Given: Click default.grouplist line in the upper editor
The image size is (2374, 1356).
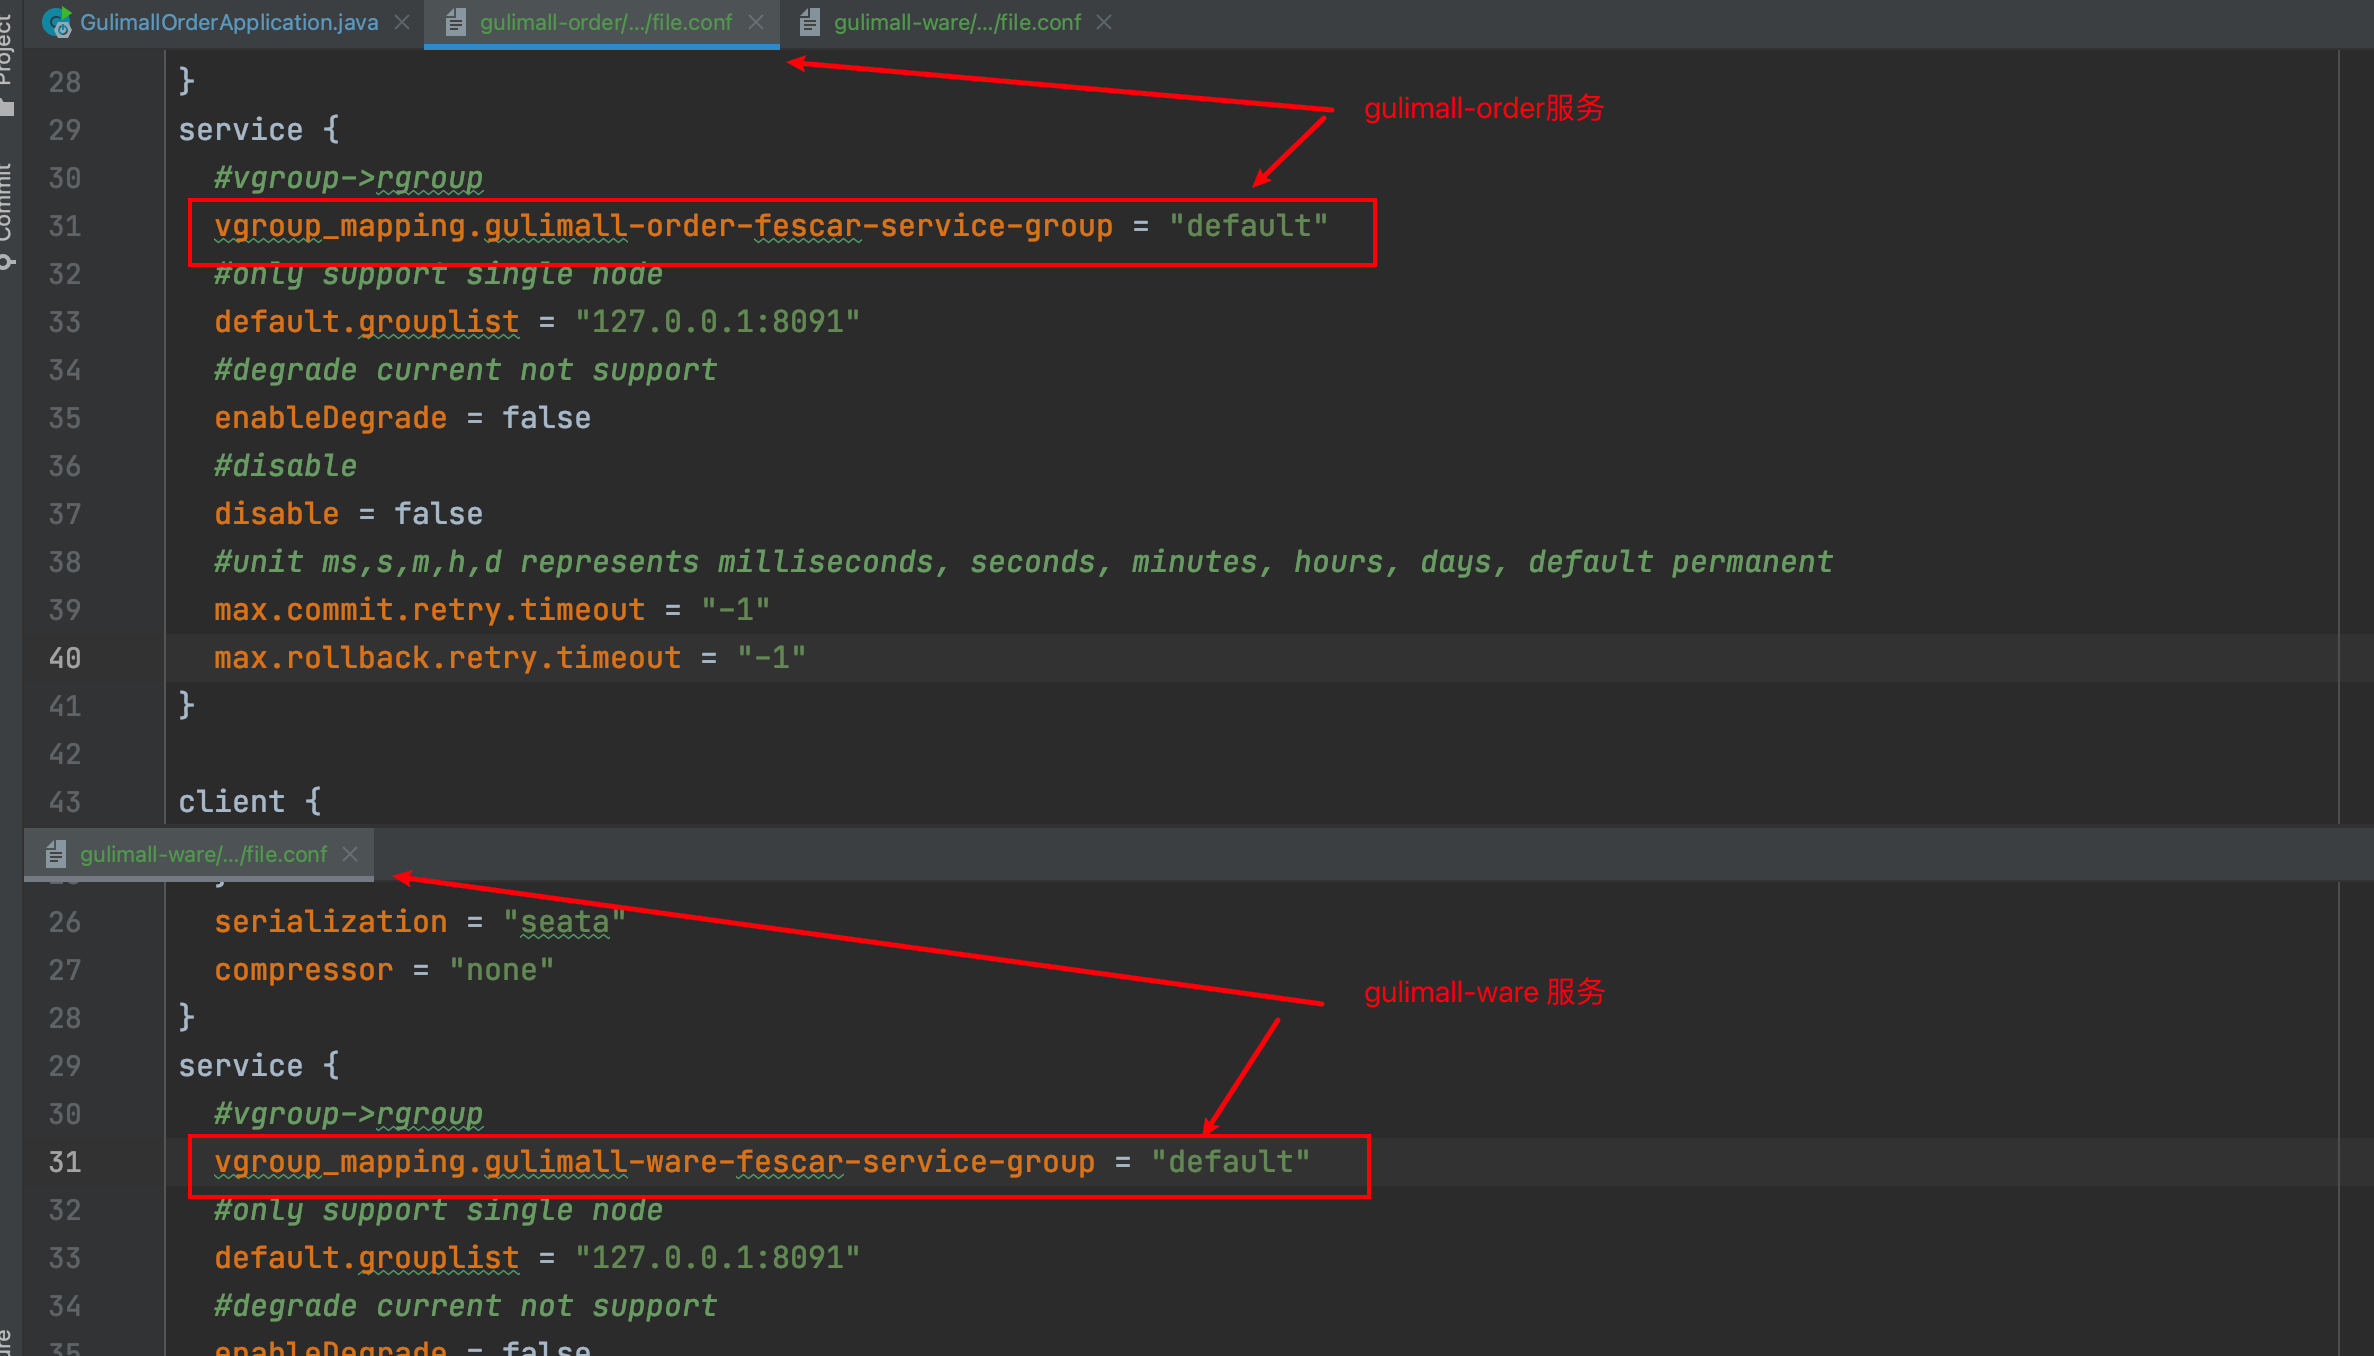Looking at the screenshot, I should point(537,322).
